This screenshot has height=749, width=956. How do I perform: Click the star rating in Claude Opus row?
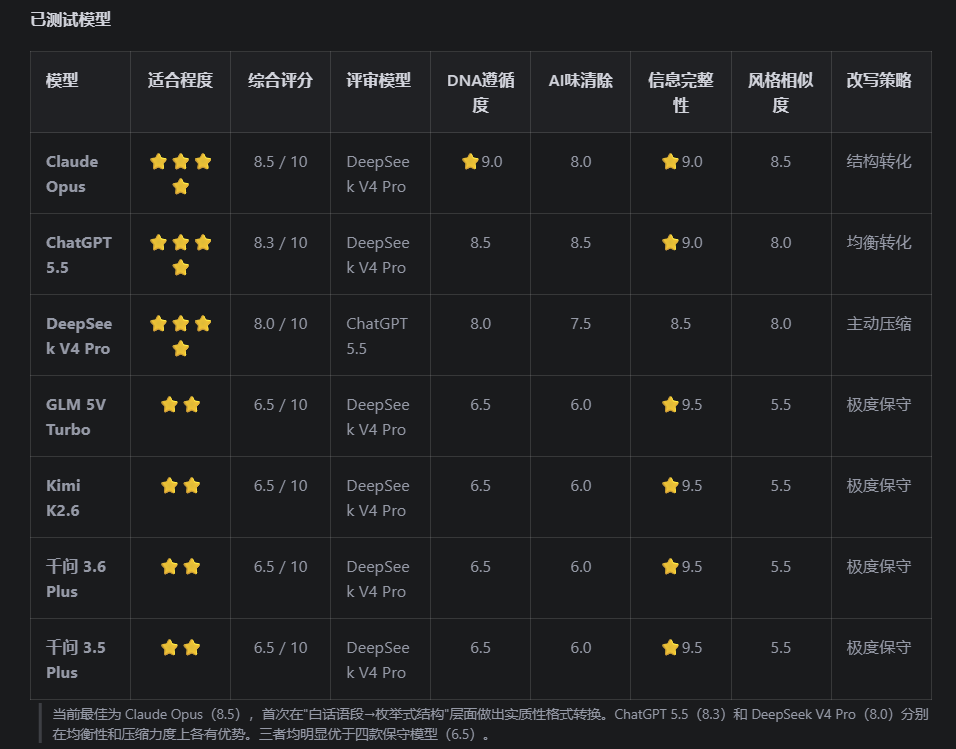coord(180,174)
